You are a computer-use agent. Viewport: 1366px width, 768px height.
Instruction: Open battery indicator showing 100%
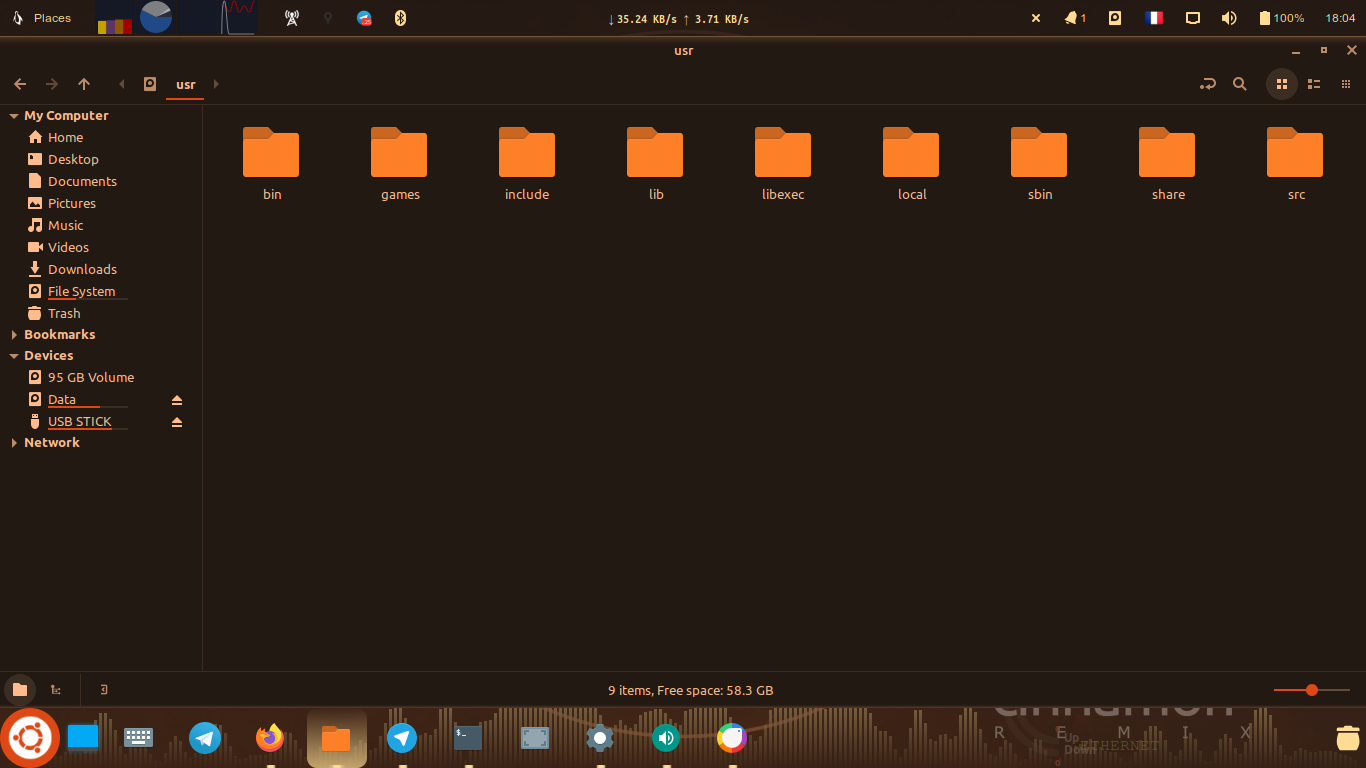[1281, 18]
